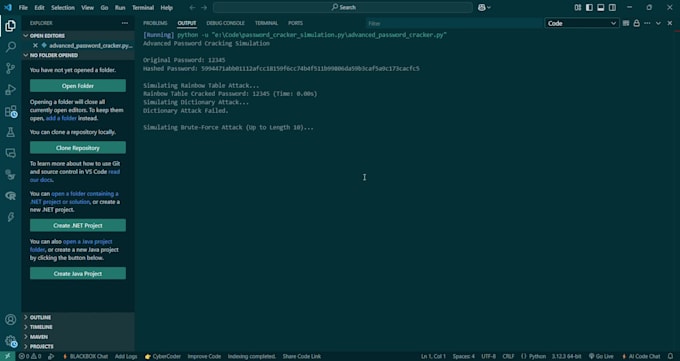Clear the output panel icon
Screen dimensions: 680x361
click(626, 23)
